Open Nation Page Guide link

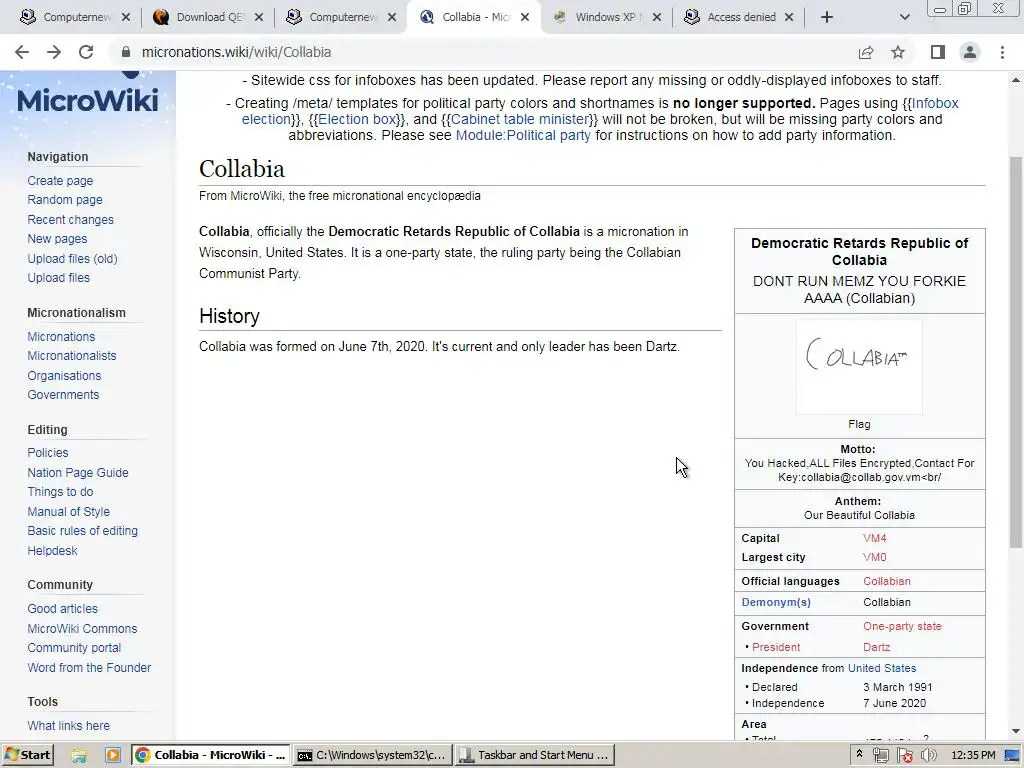point(78,473)
